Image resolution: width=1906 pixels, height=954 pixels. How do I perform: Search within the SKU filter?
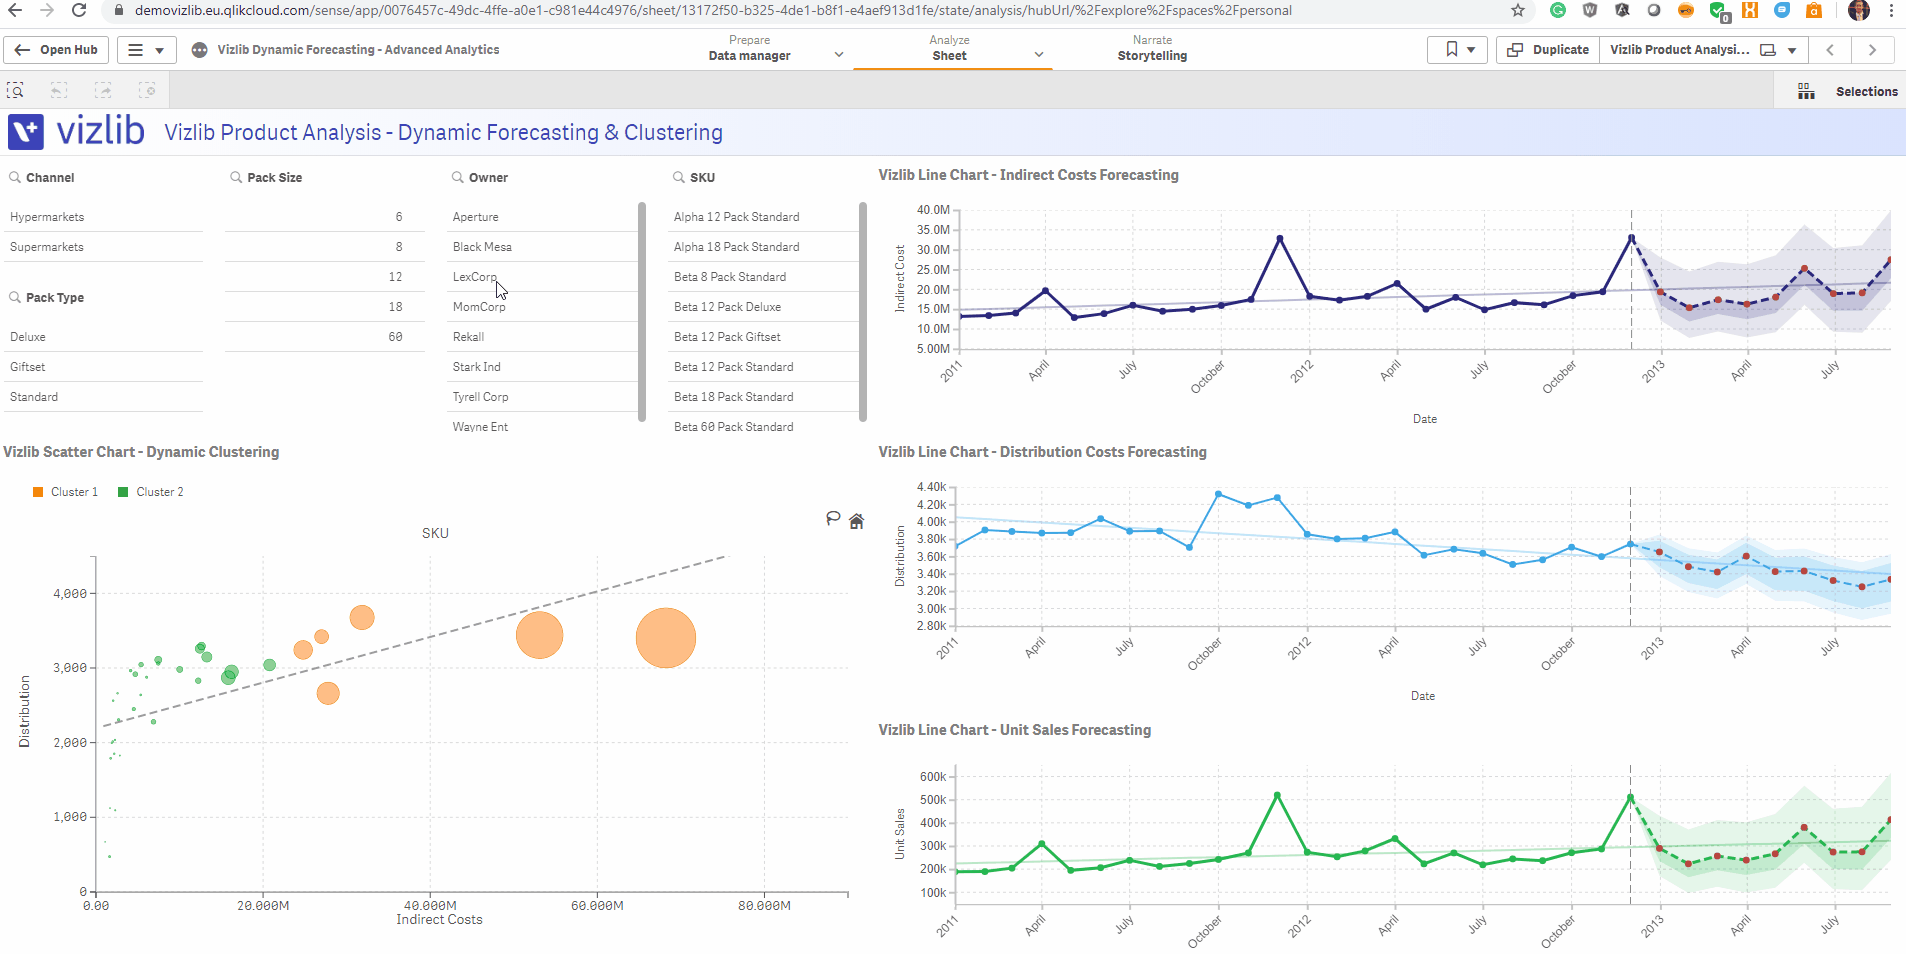pyautogui.click(x=679, y=177)
